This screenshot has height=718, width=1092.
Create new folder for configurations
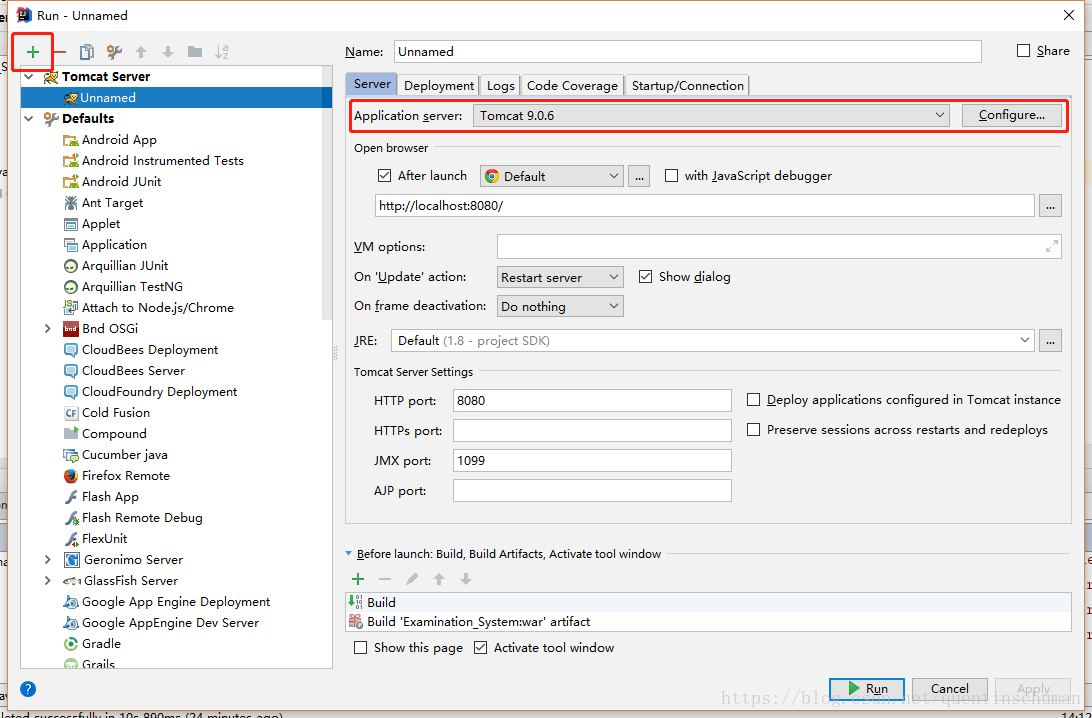[195, 52]
